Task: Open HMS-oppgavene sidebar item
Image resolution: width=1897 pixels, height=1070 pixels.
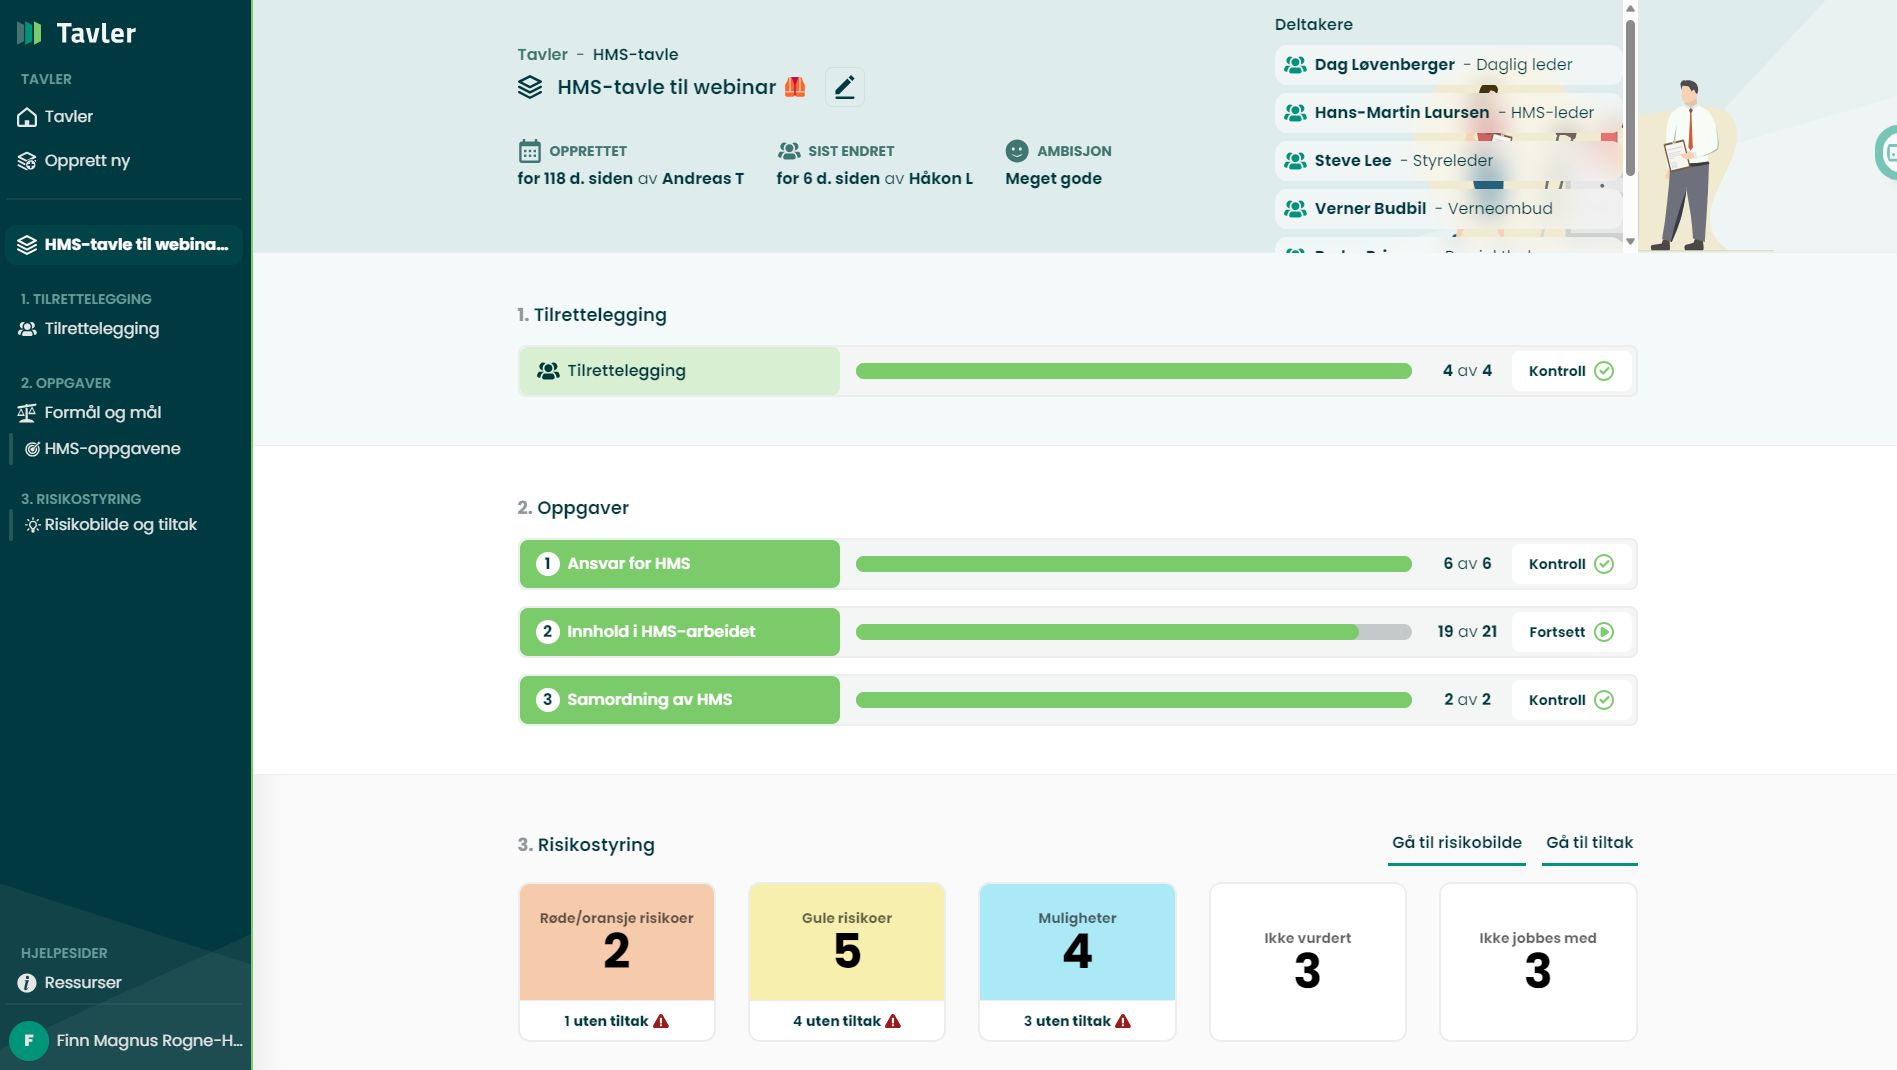Action: click(x=103, y=449)
